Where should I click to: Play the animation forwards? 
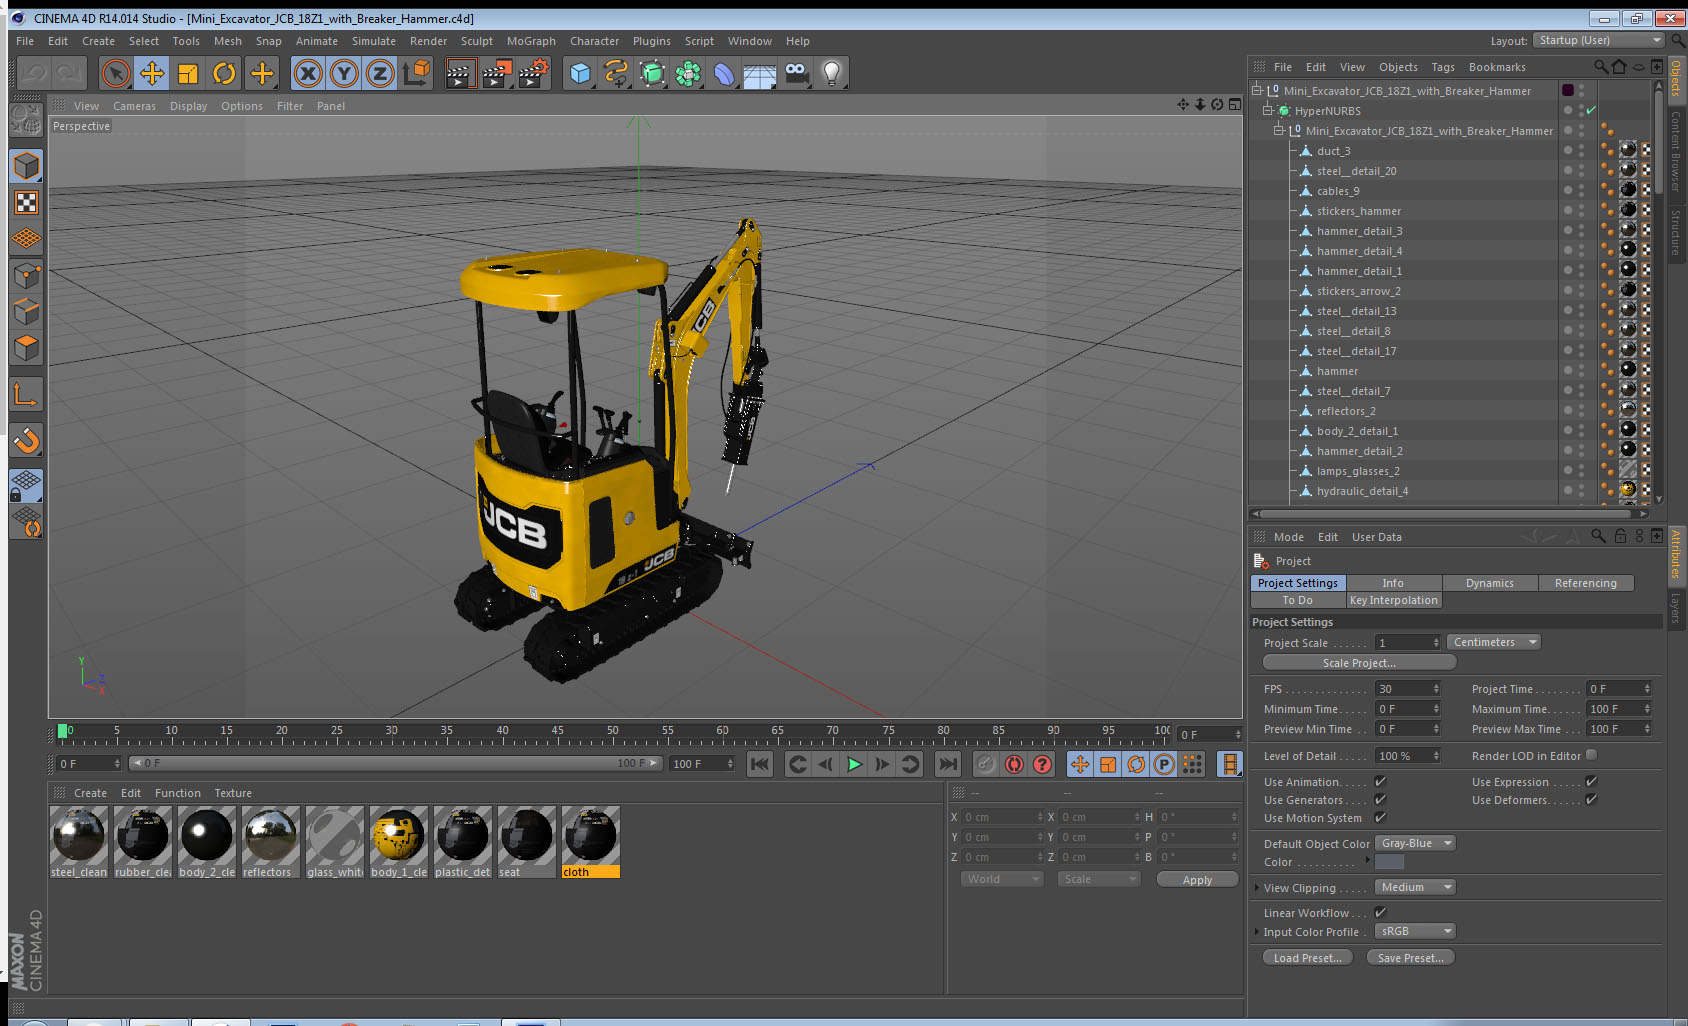tap(854, 765)
